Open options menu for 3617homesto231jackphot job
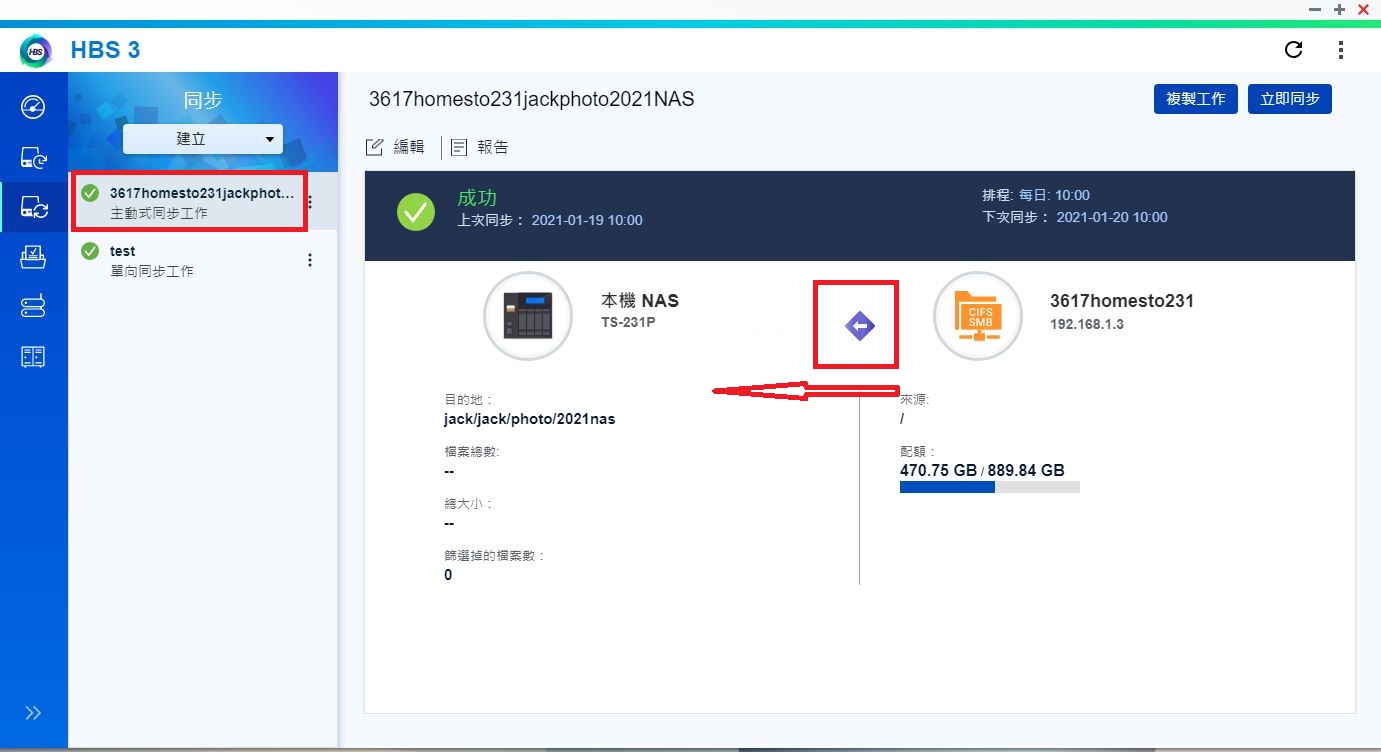Screen dimensions: 1381x752 coord(310,202)
